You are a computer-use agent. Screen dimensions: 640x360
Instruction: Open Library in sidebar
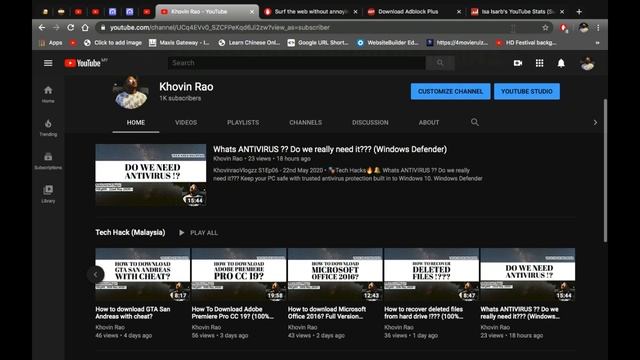click(48, 194)
